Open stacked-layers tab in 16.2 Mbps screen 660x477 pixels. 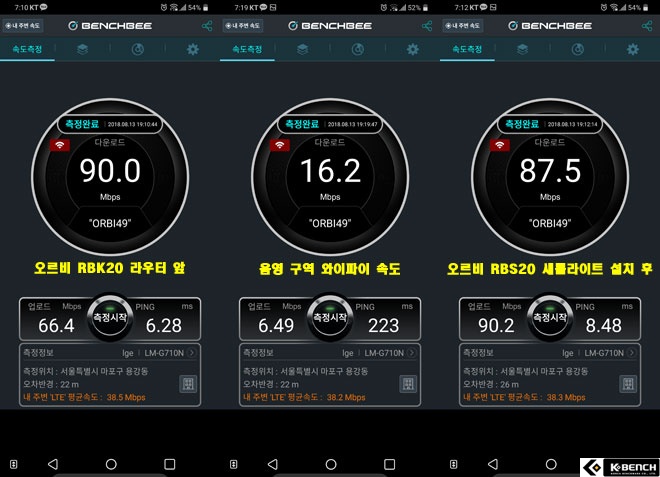pyautogui.click(x=303, y=49)
